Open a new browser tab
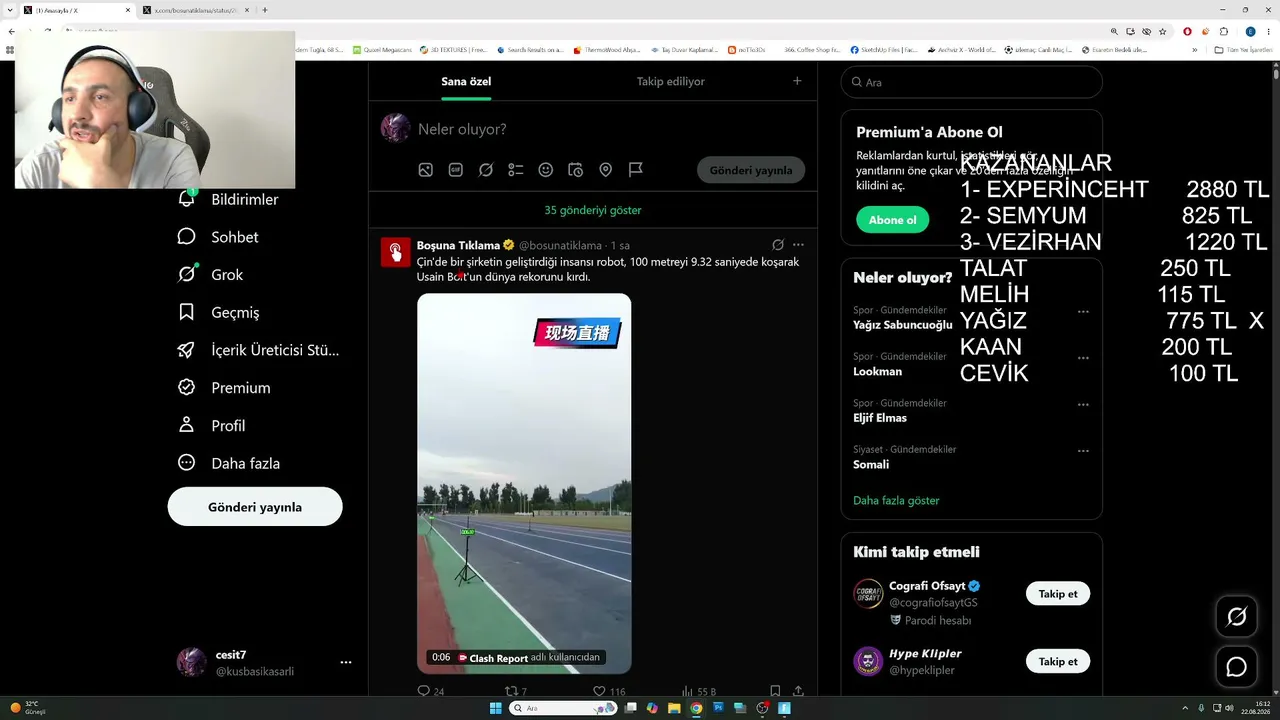This screenshot has width=1280, height=720. [x=265, y=10]
